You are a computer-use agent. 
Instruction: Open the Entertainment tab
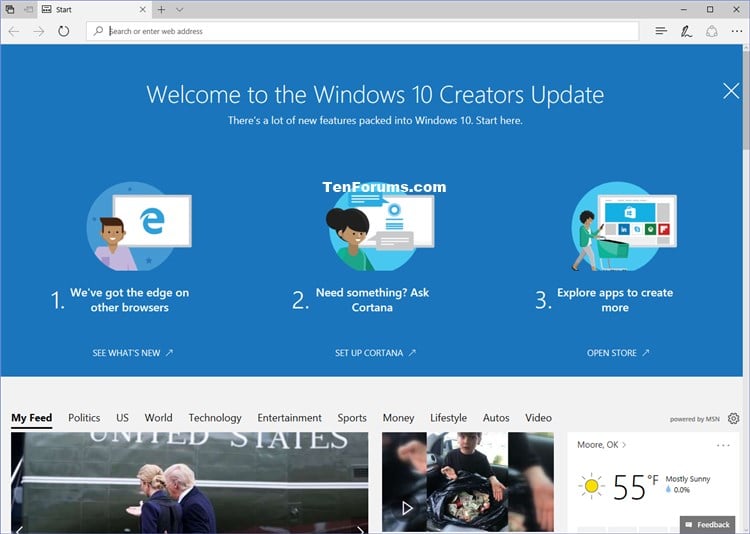289,418
